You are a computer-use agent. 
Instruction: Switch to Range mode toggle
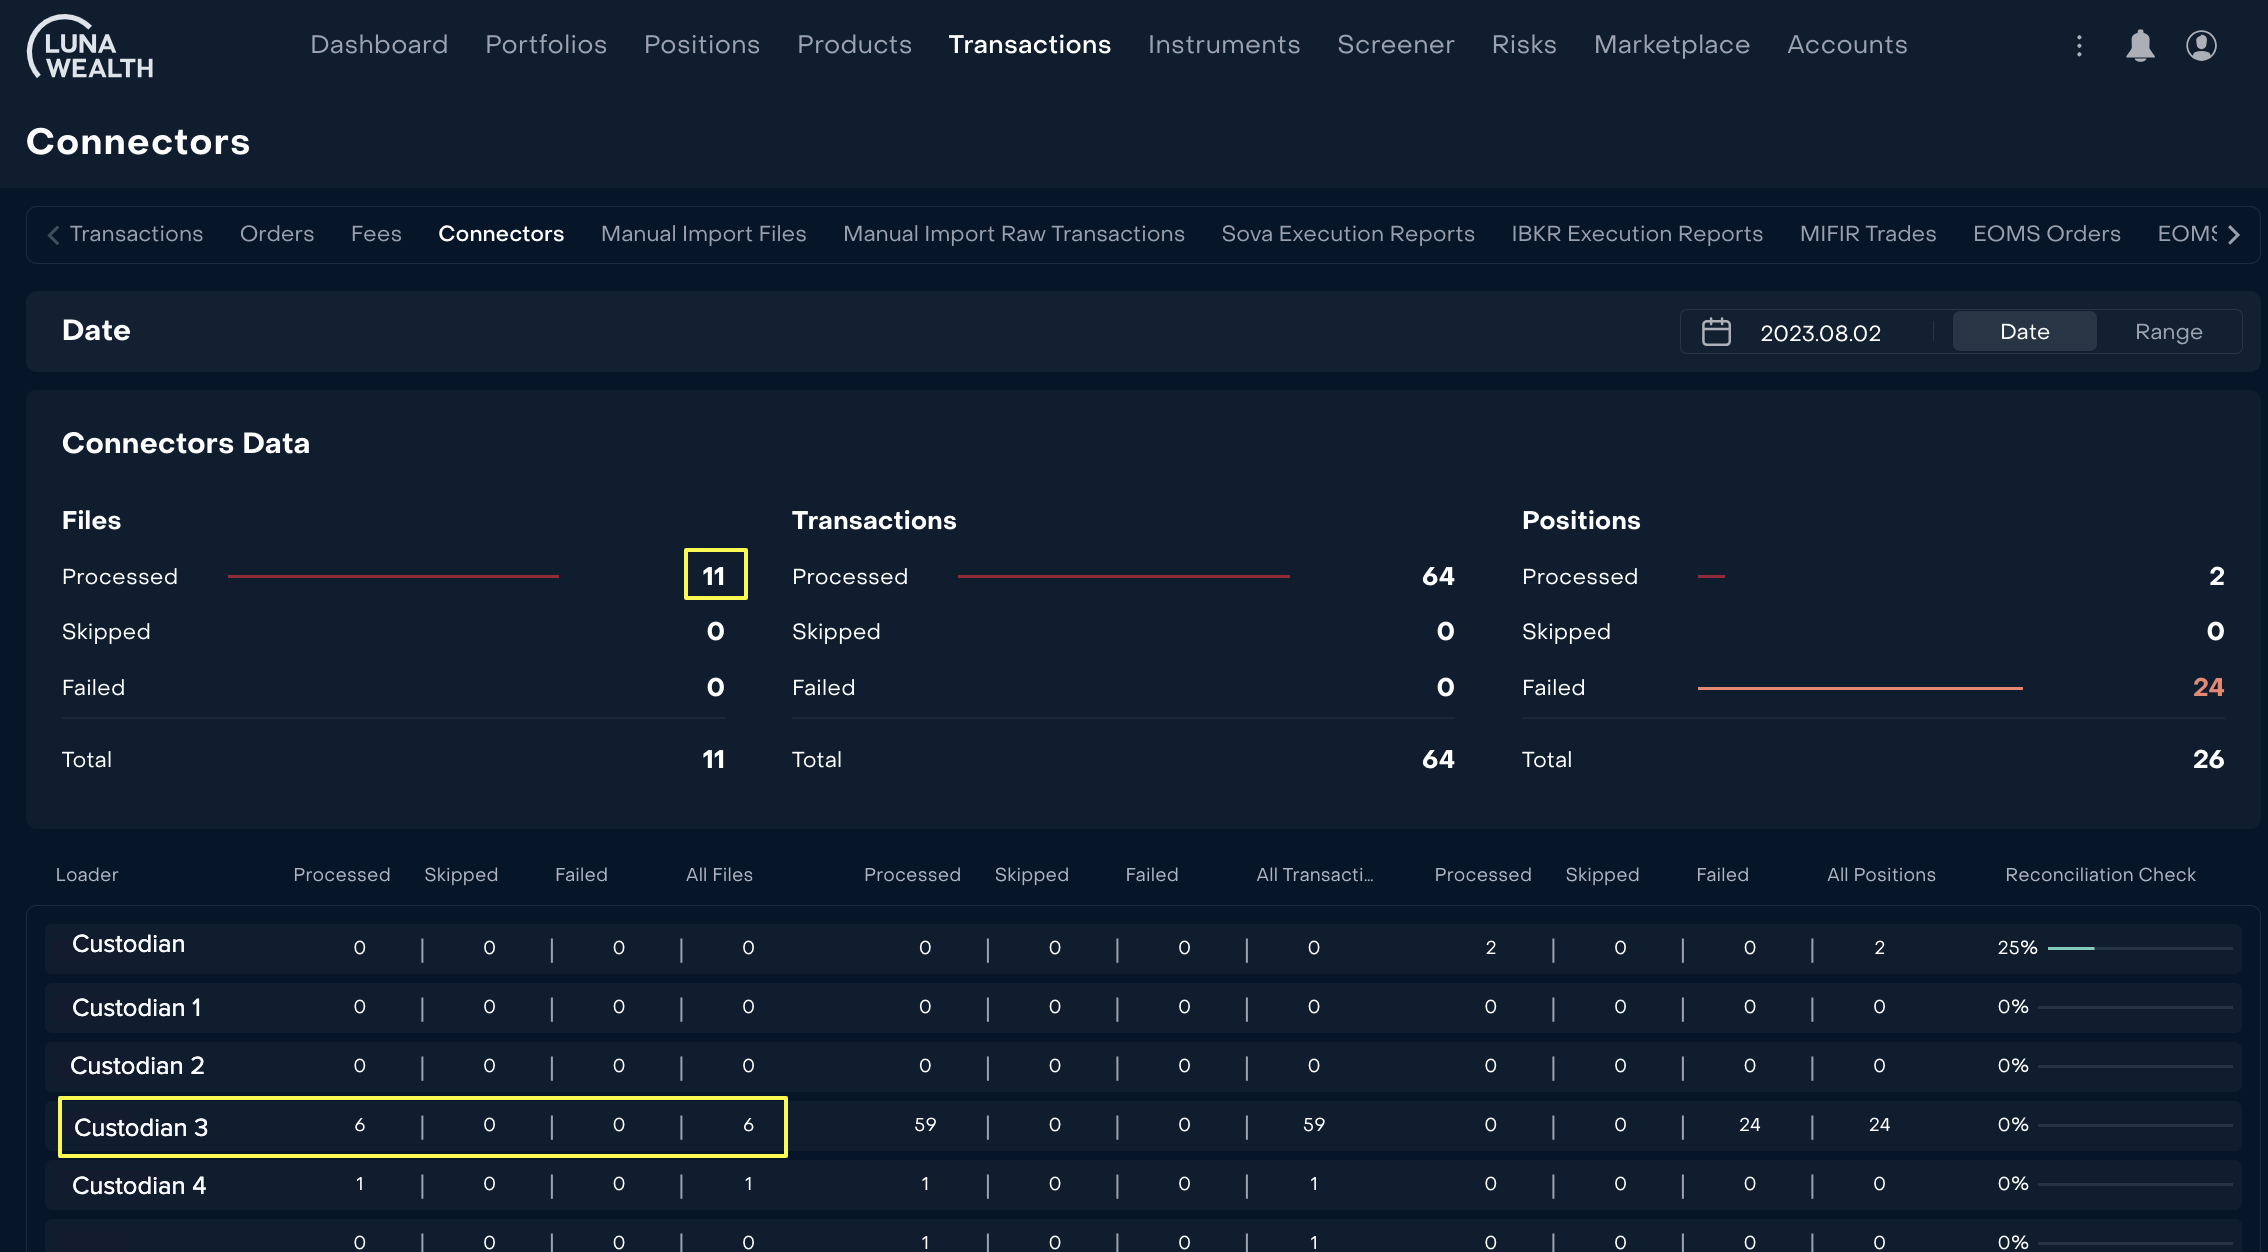[2168, 332]
